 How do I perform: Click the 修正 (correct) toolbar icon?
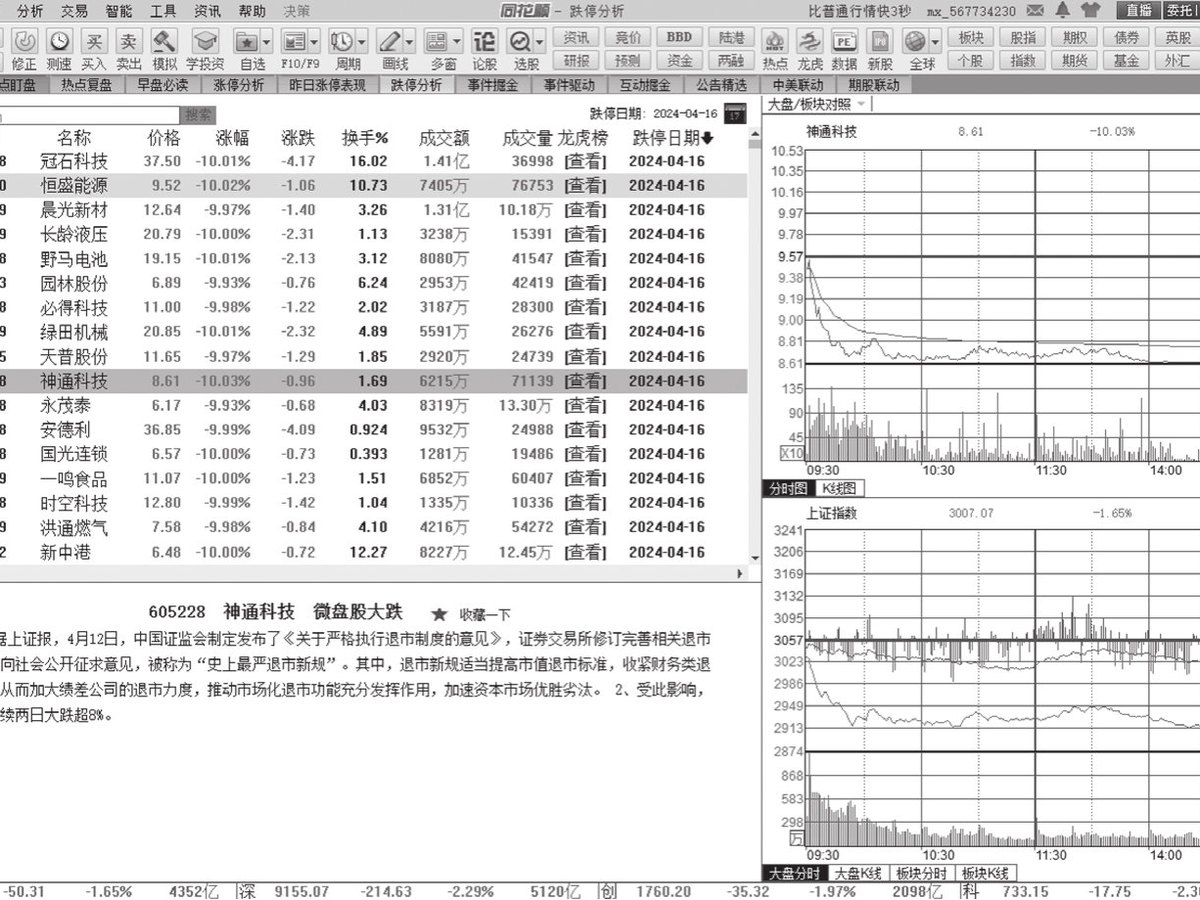tap(26, 42)
